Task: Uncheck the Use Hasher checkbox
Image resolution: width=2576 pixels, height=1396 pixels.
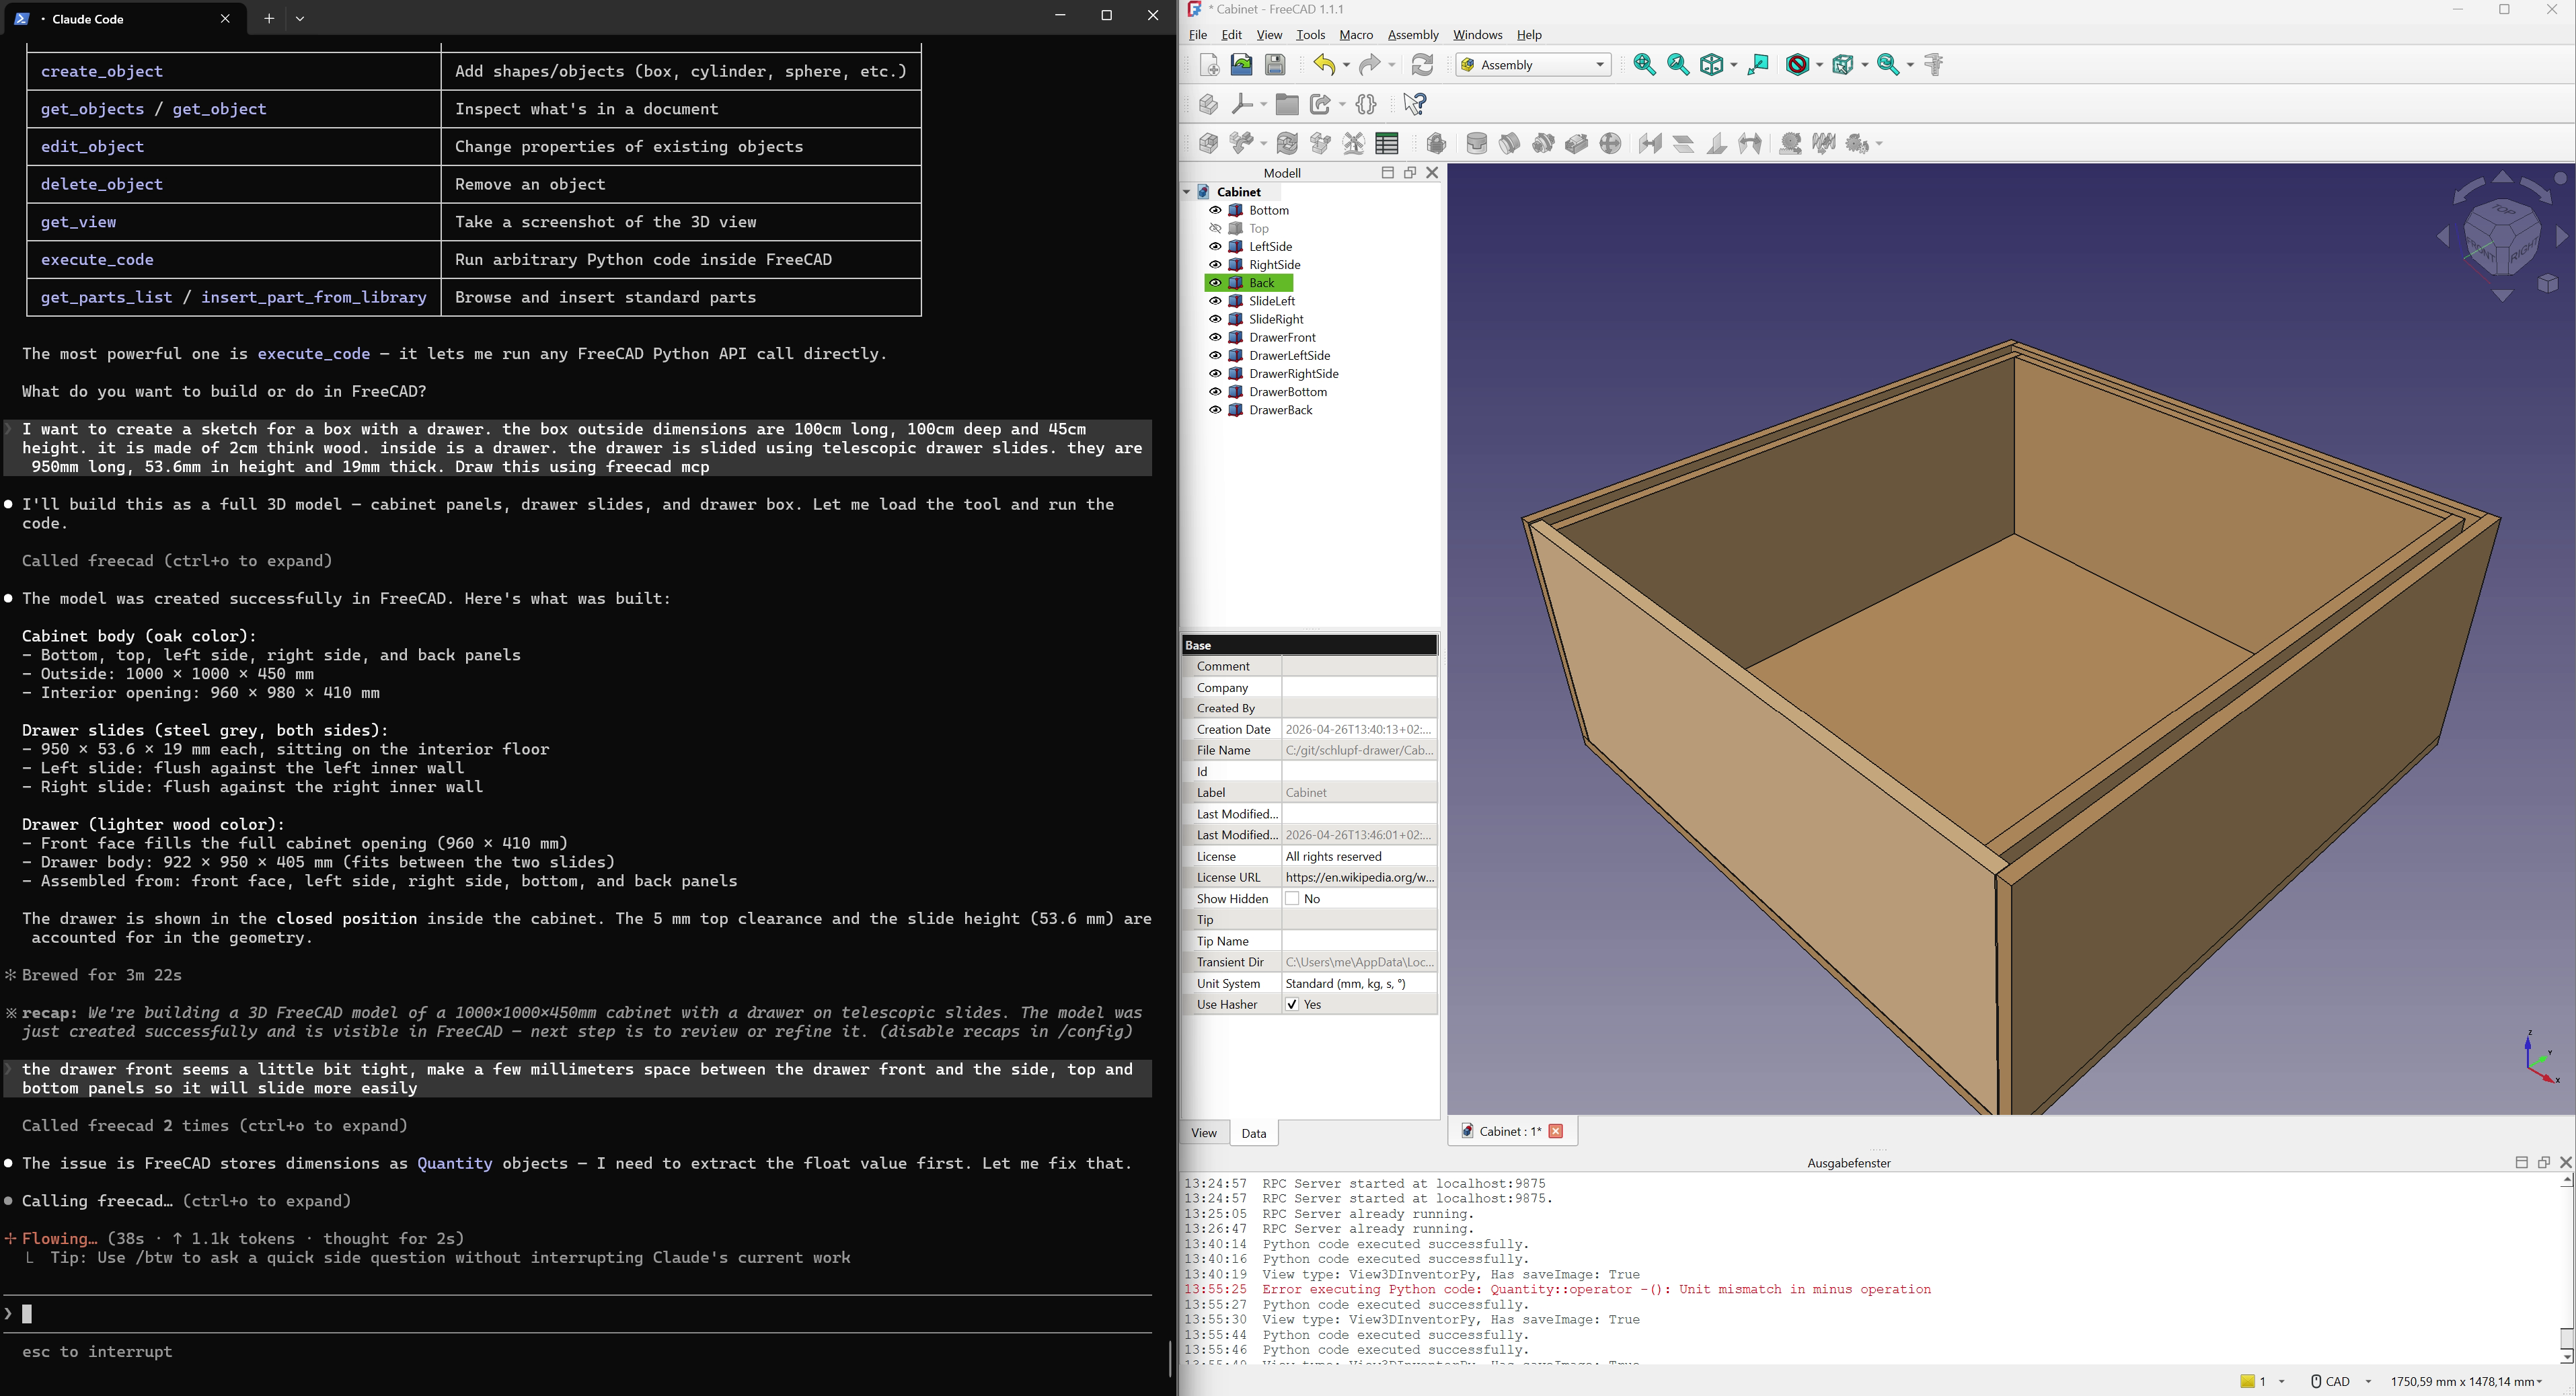Action: tap(1292, 1005)
